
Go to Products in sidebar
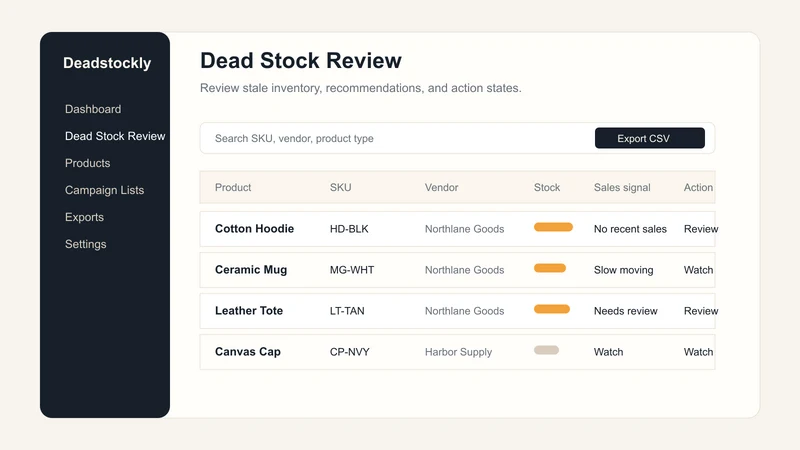coord(87,163)
